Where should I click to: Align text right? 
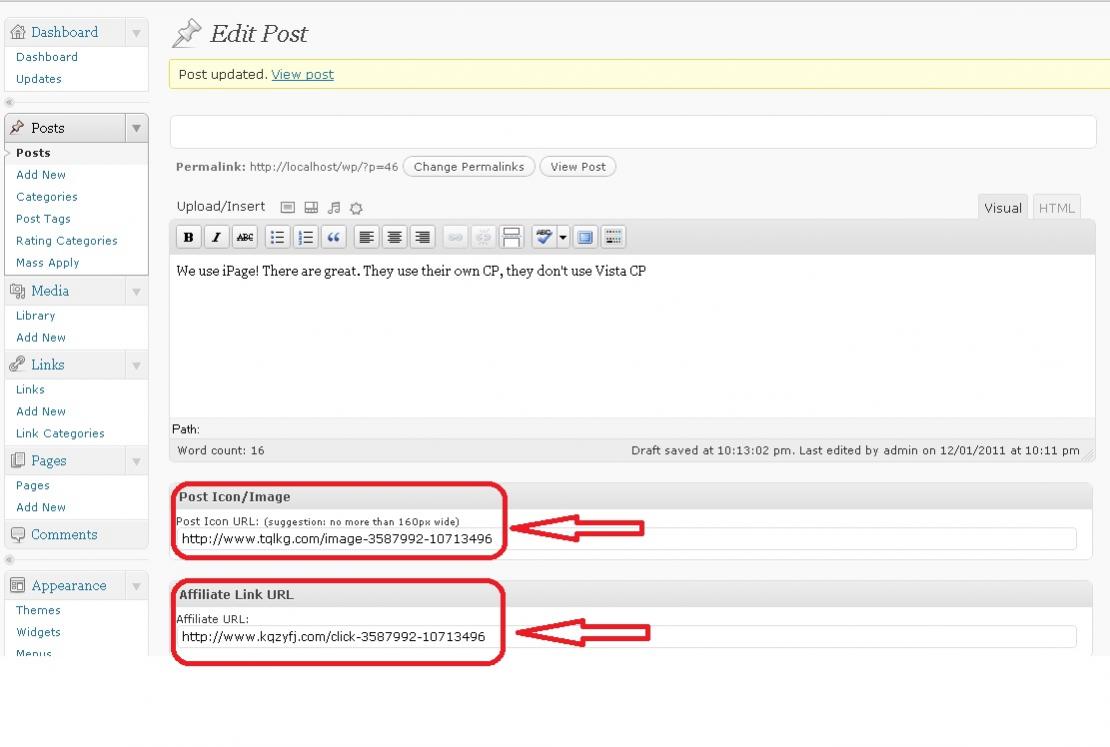pyautogui.click(x=423, y=237)
